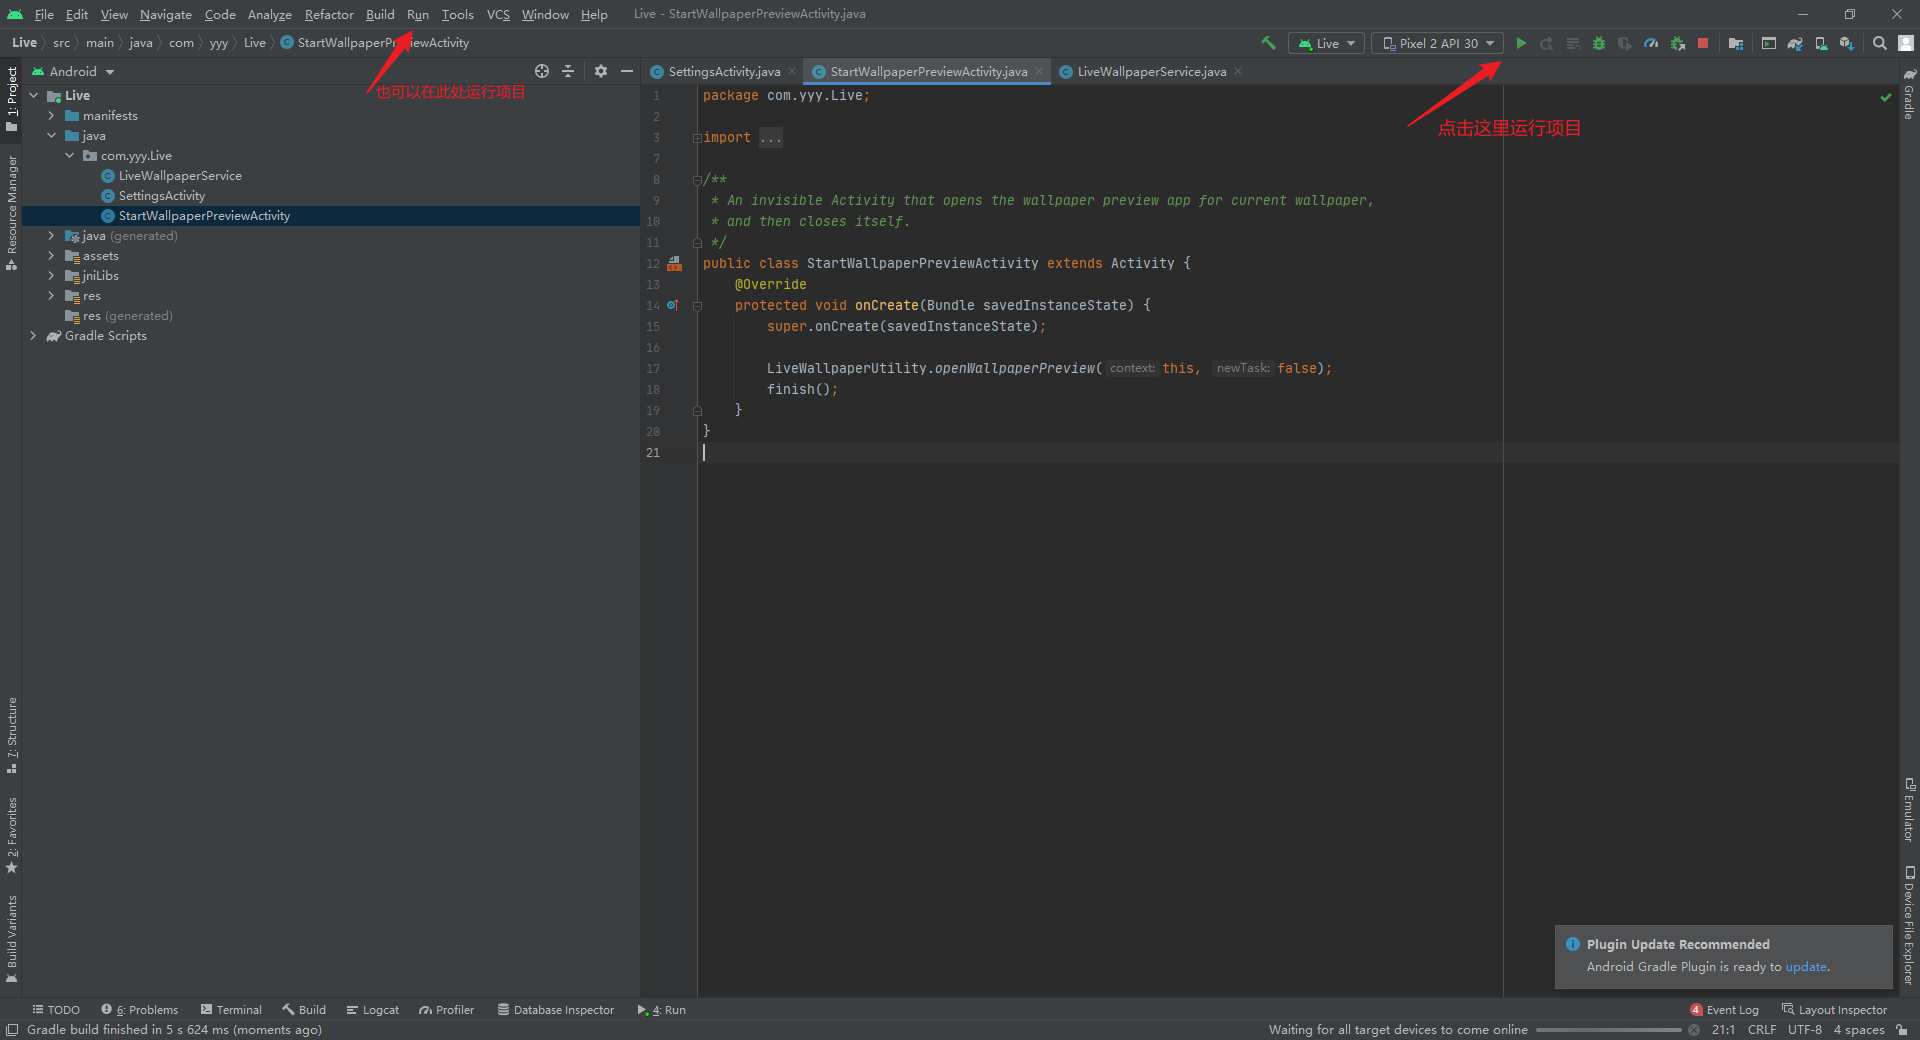Click the green inspection checkmark
This screenshot has height=1040, width=1920.
(x=1886, y=97)
